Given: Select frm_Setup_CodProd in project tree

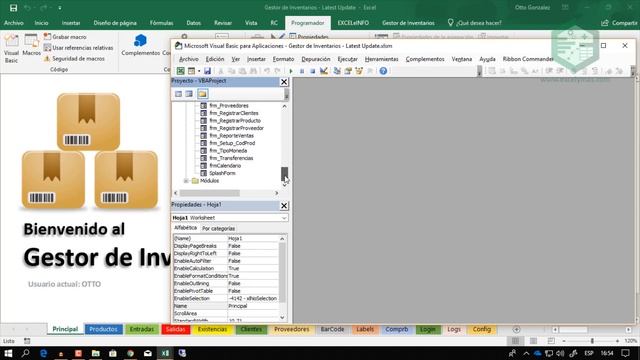Looking at the screenshot, I should 232,143.
